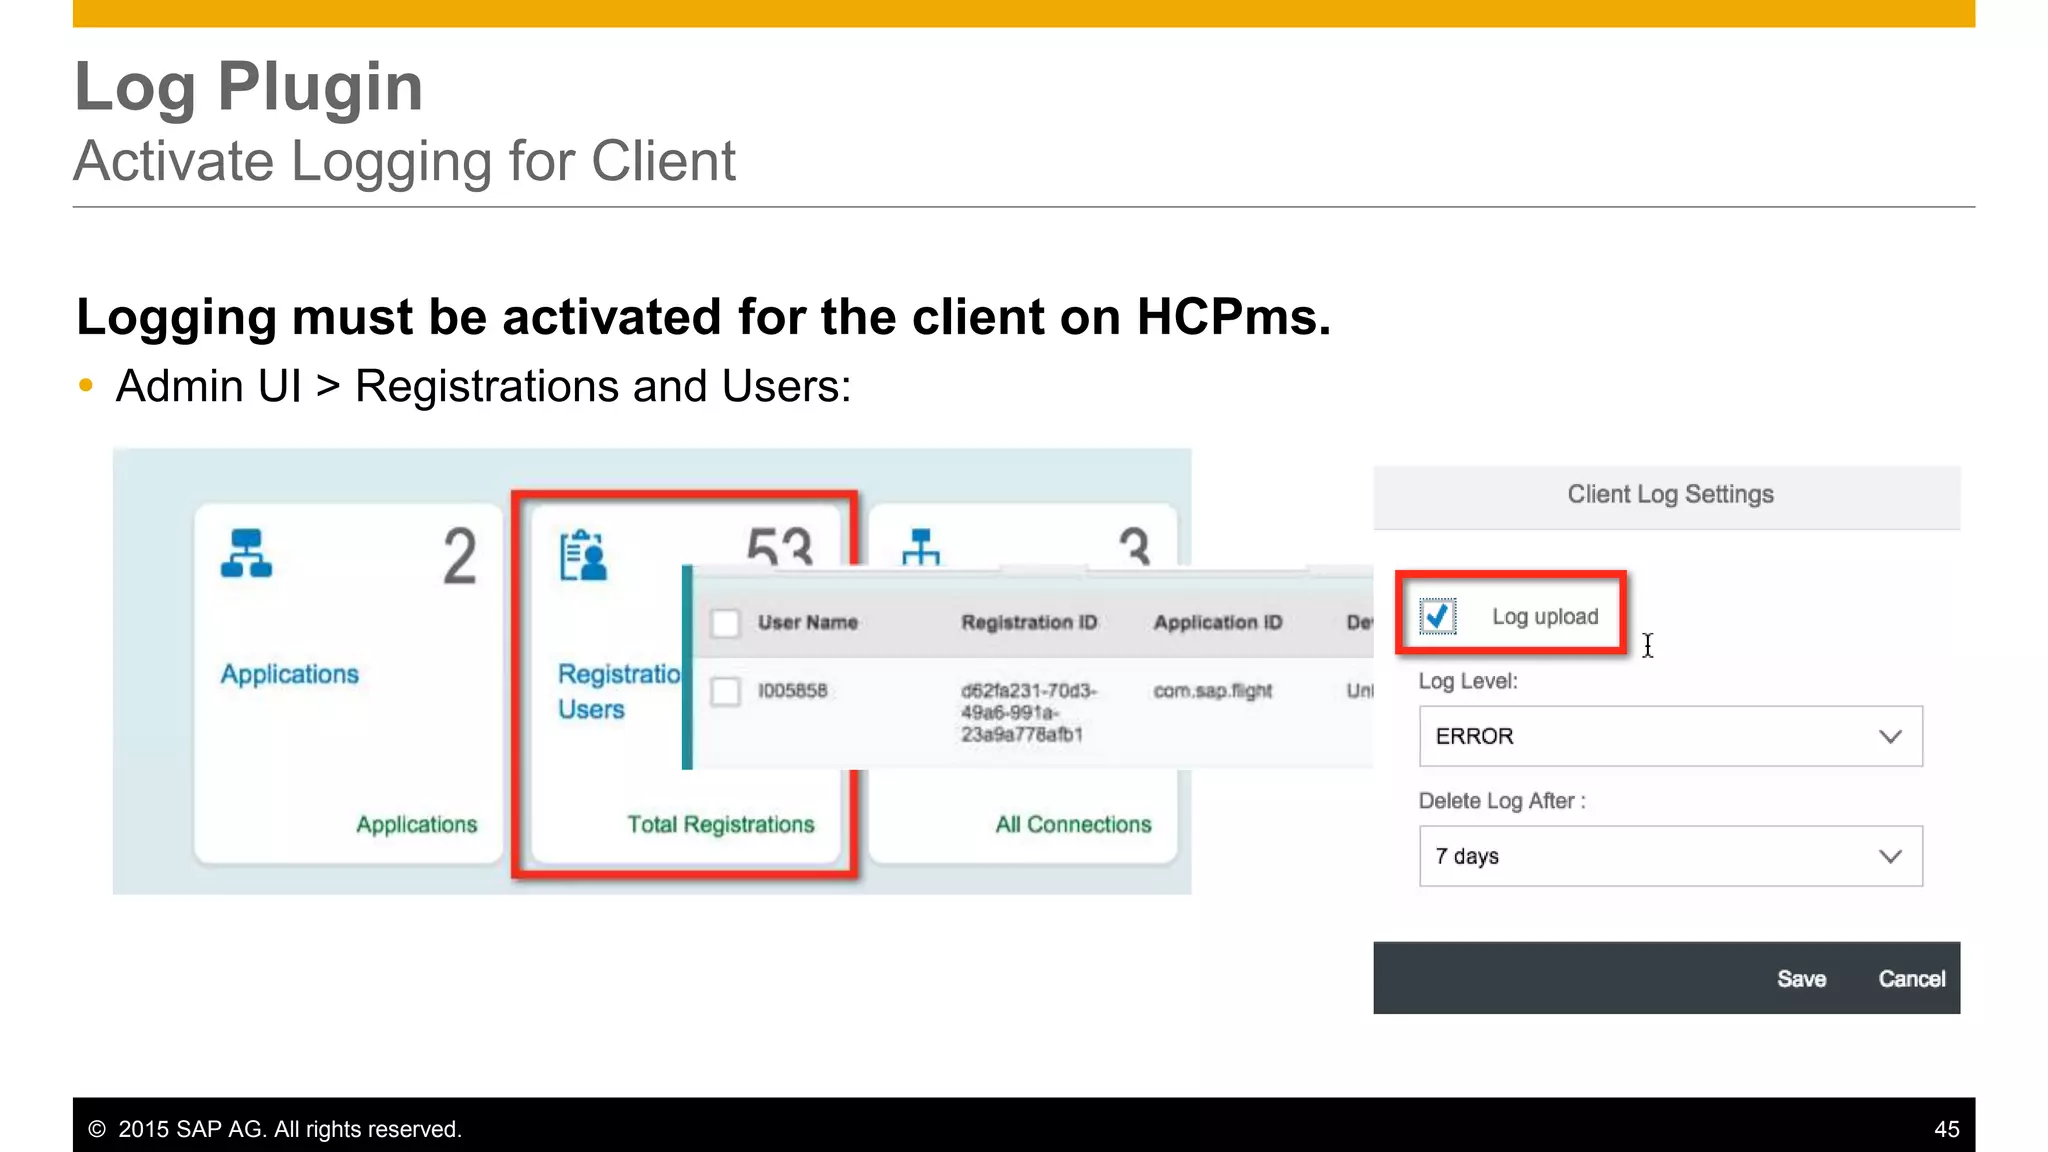Check the row for user I005858
Image resolution: width=2048 pixels, height=1152 pixels.
tap(725, 691)
